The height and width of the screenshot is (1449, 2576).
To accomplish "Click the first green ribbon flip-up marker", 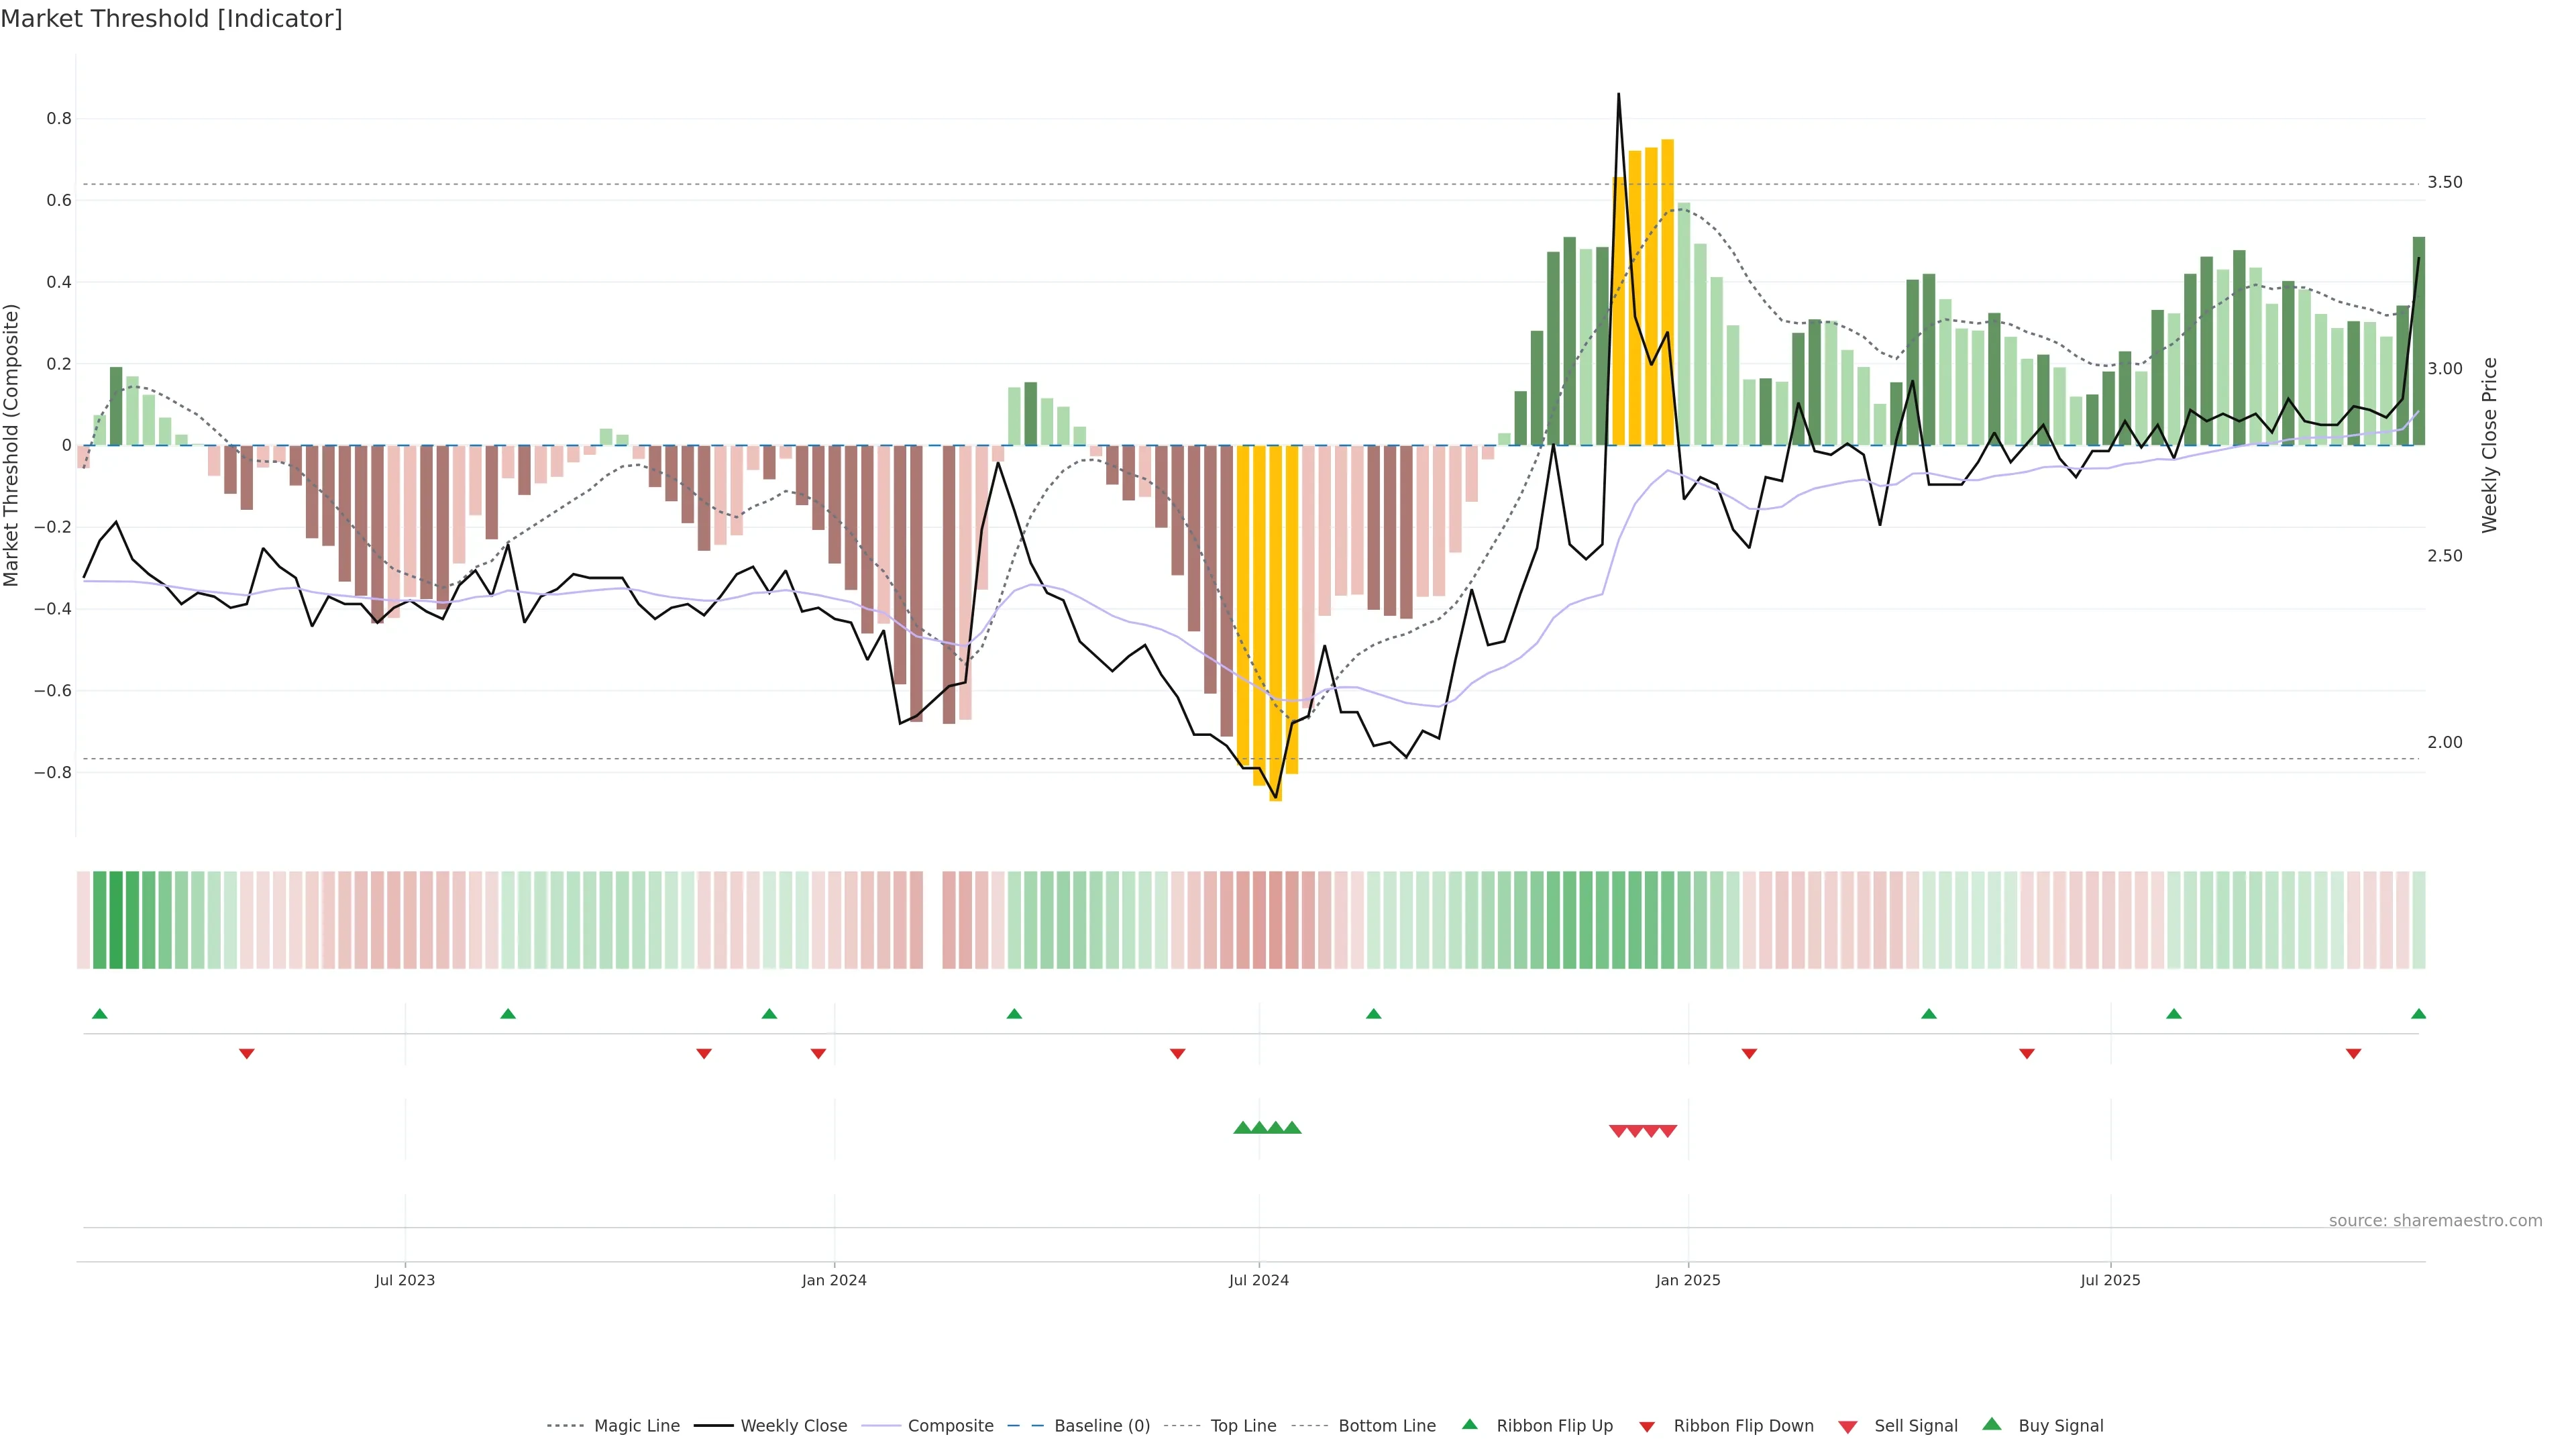I will (99, 1014).
